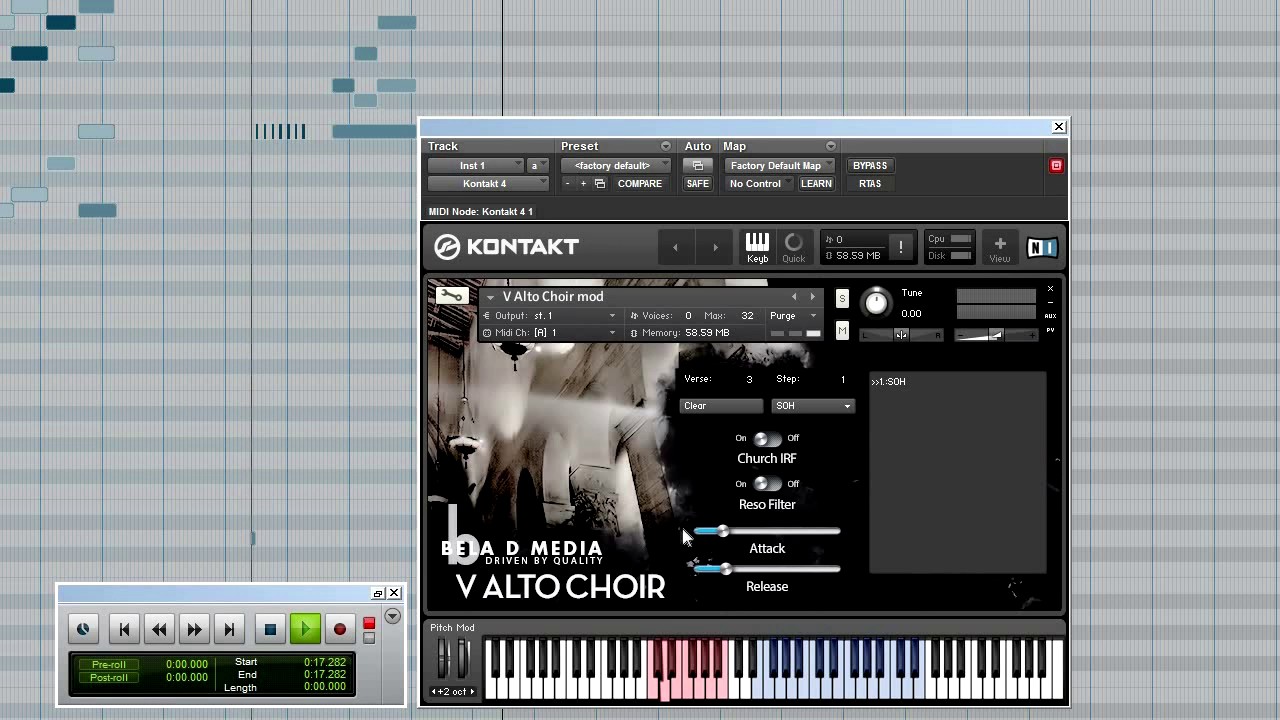Click rewind in the transport window
The image size is (1280, 720).
coord(159,629)
